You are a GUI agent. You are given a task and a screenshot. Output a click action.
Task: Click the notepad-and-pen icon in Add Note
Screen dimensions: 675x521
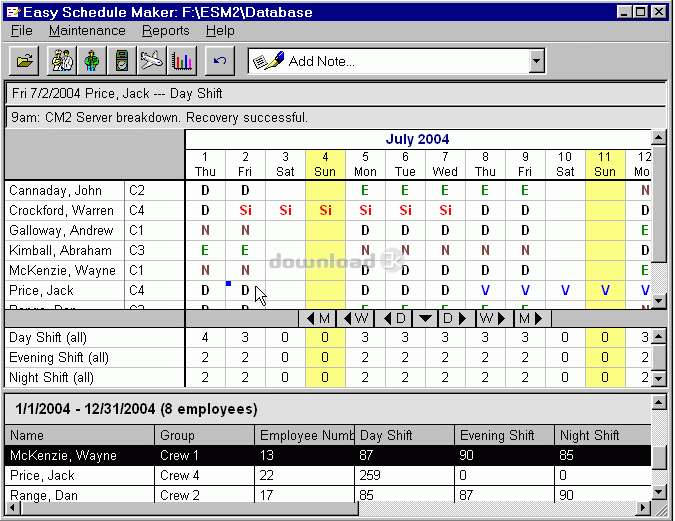(268, 61)
